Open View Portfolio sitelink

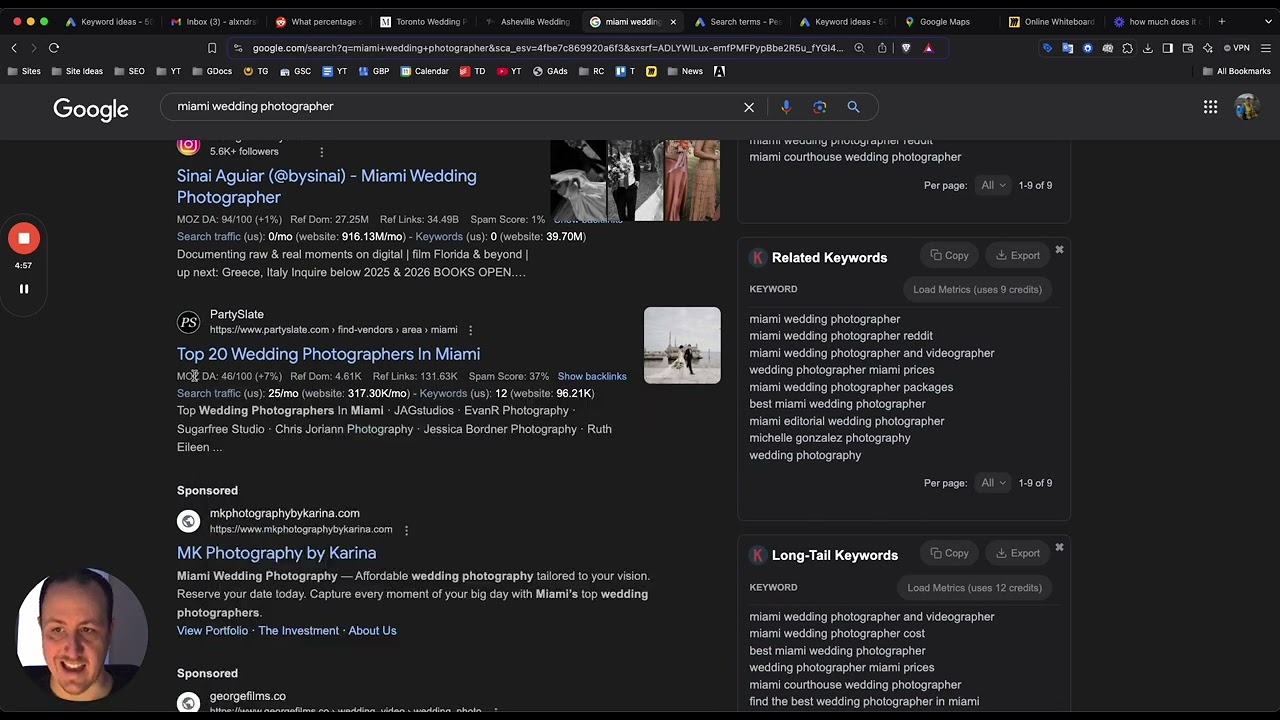click(x=212, y=631)
